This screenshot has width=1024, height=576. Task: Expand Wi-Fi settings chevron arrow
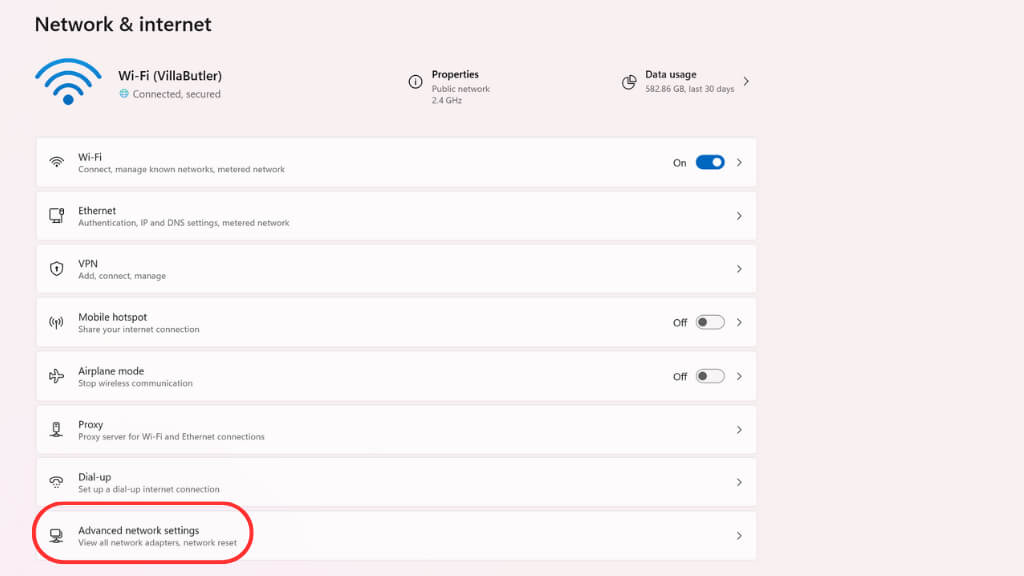tap(739, 162)
